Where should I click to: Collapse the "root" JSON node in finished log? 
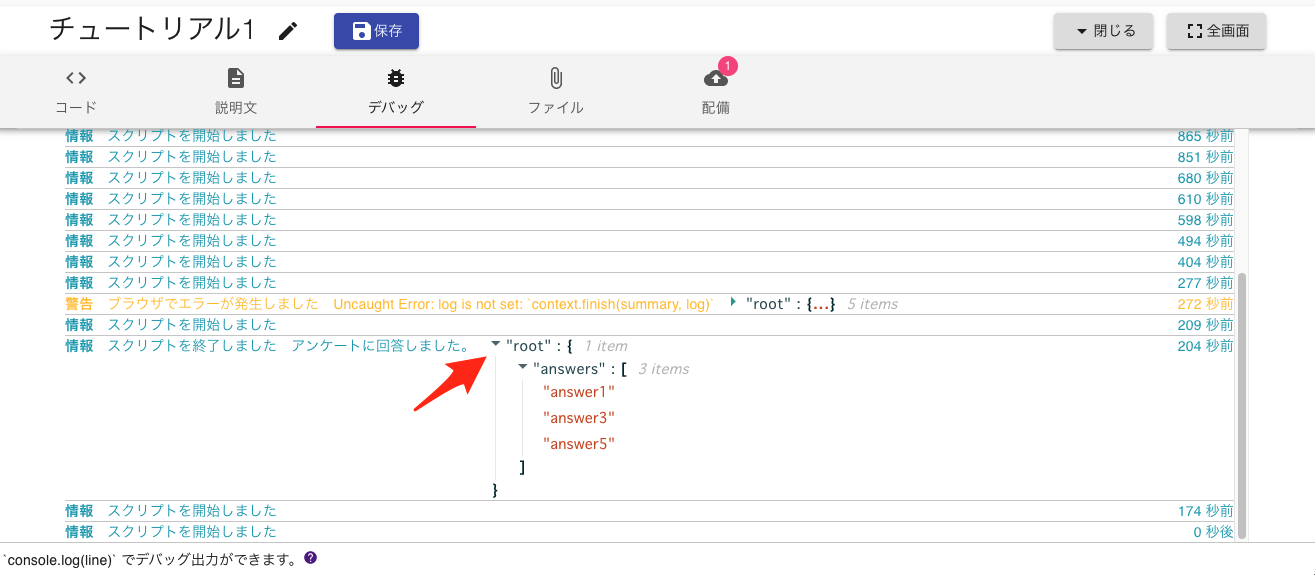click(x=496, y=344)
